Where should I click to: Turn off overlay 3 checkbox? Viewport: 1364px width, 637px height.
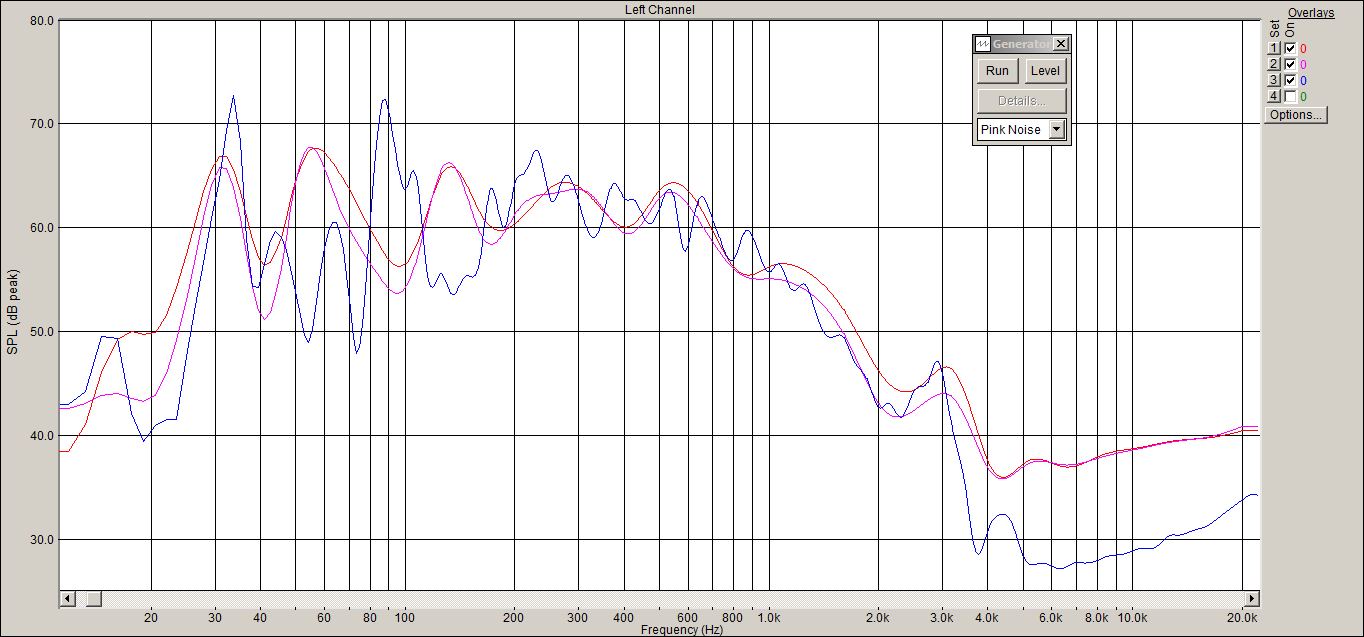pyautogui.click(x=1290, y=80)
